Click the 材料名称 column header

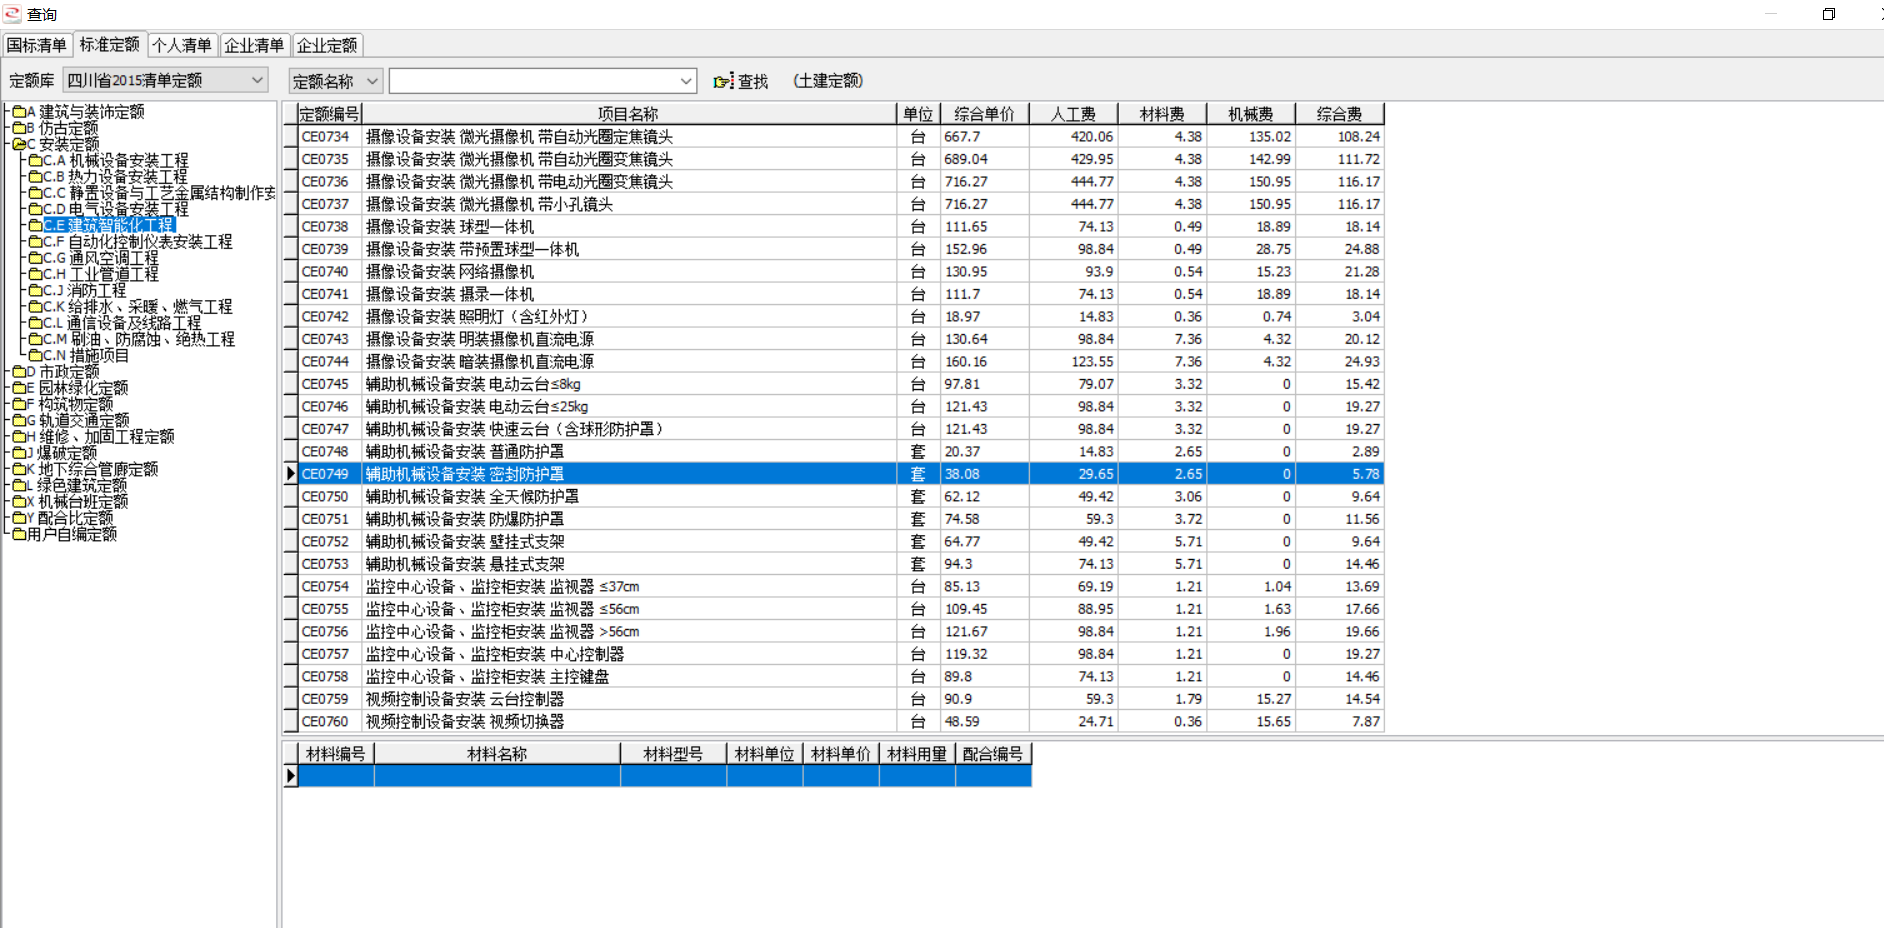(497, 754)
